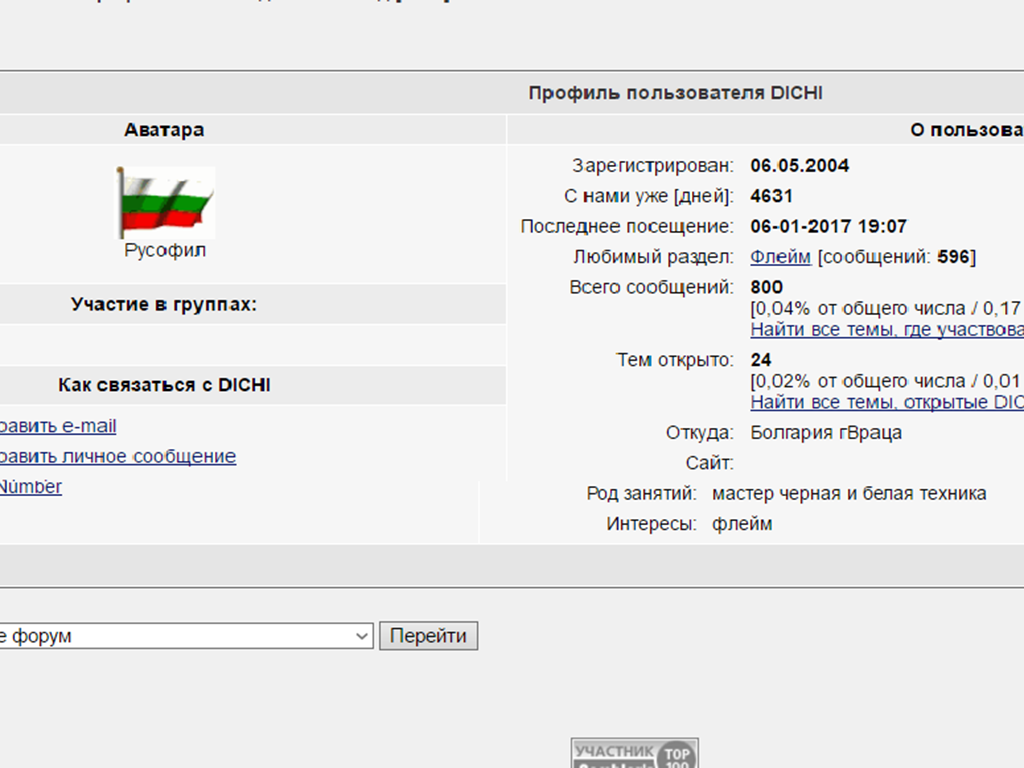Click the Участие в группах header
Viewport: 1024px width, 768px height.
click(164, 304)
